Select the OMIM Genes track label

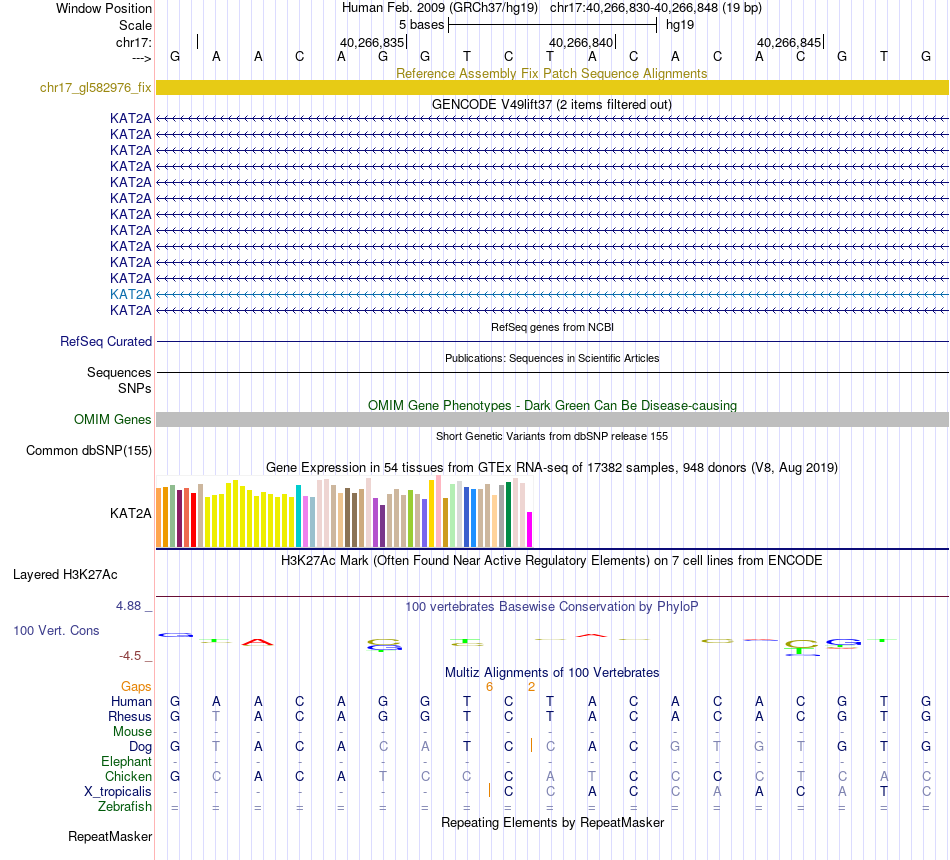coord(113,419)
